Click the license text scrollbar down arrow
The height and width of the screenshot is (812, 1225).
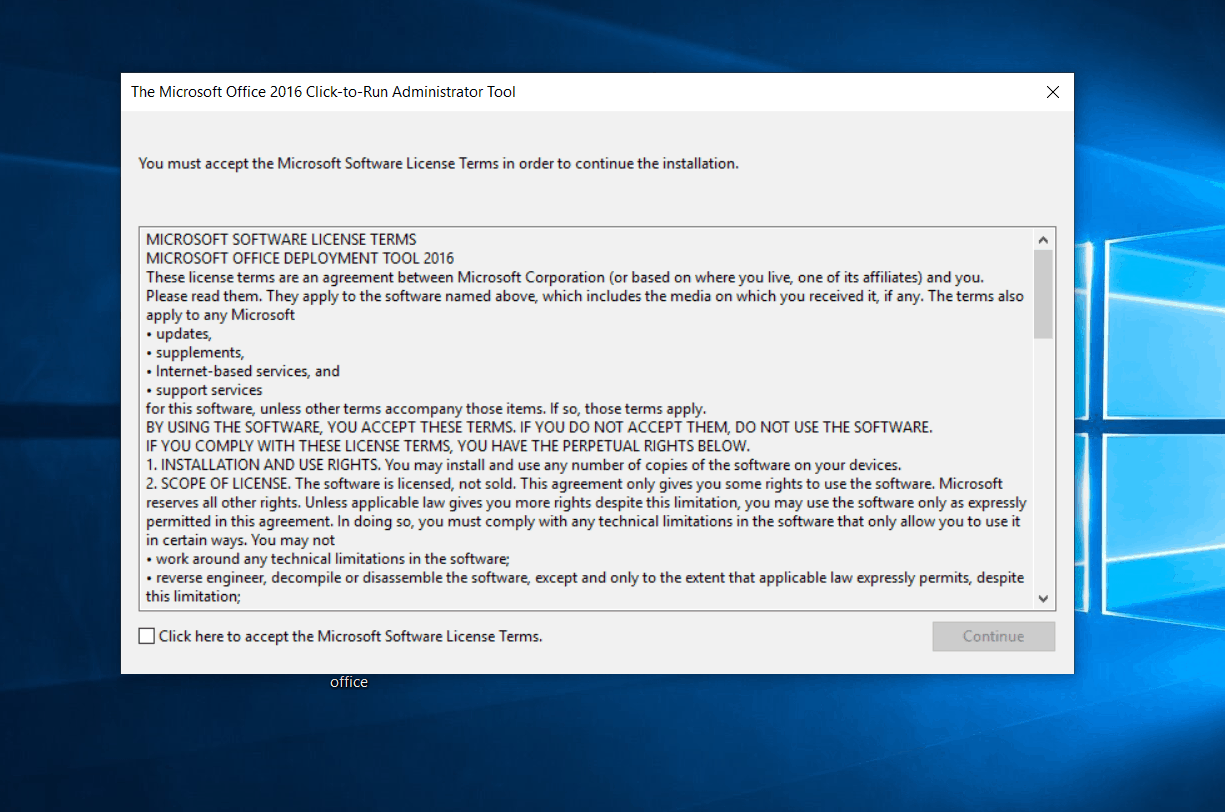1043,599
